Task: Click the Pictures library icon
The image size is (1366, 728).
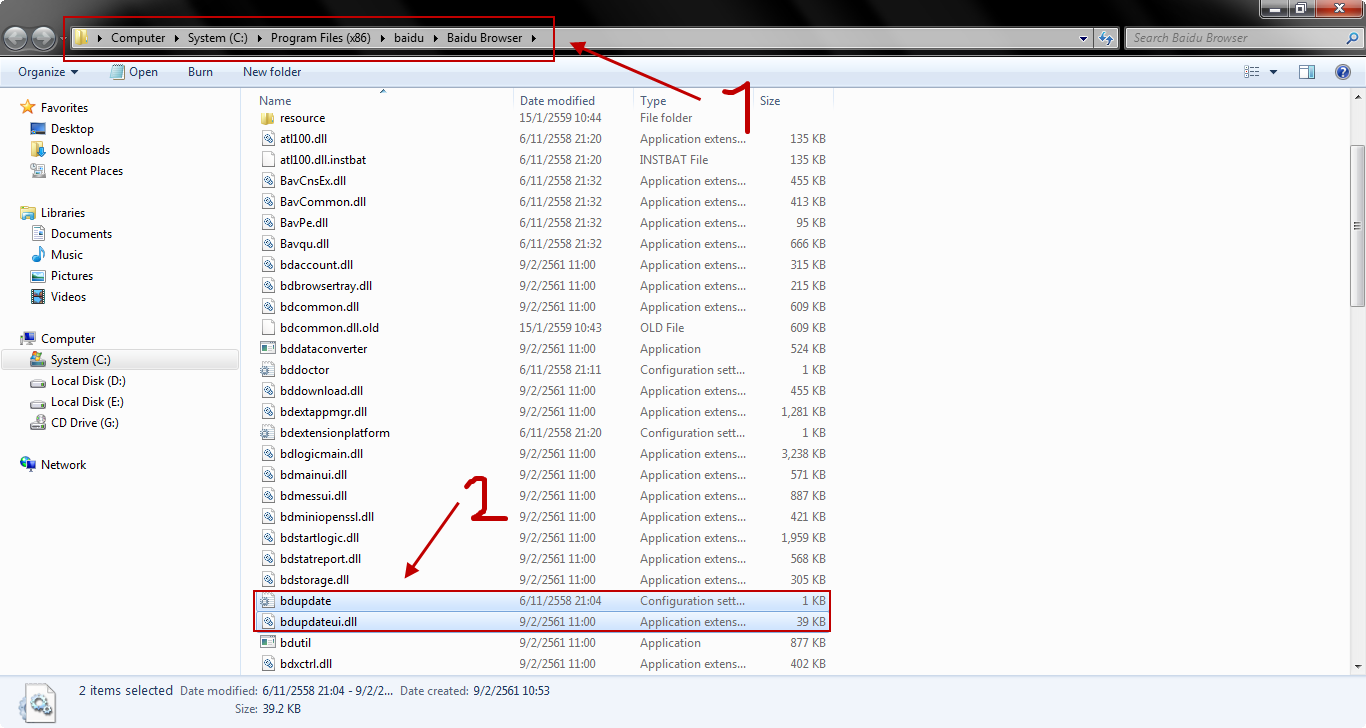Action: (x=38, y=276)
